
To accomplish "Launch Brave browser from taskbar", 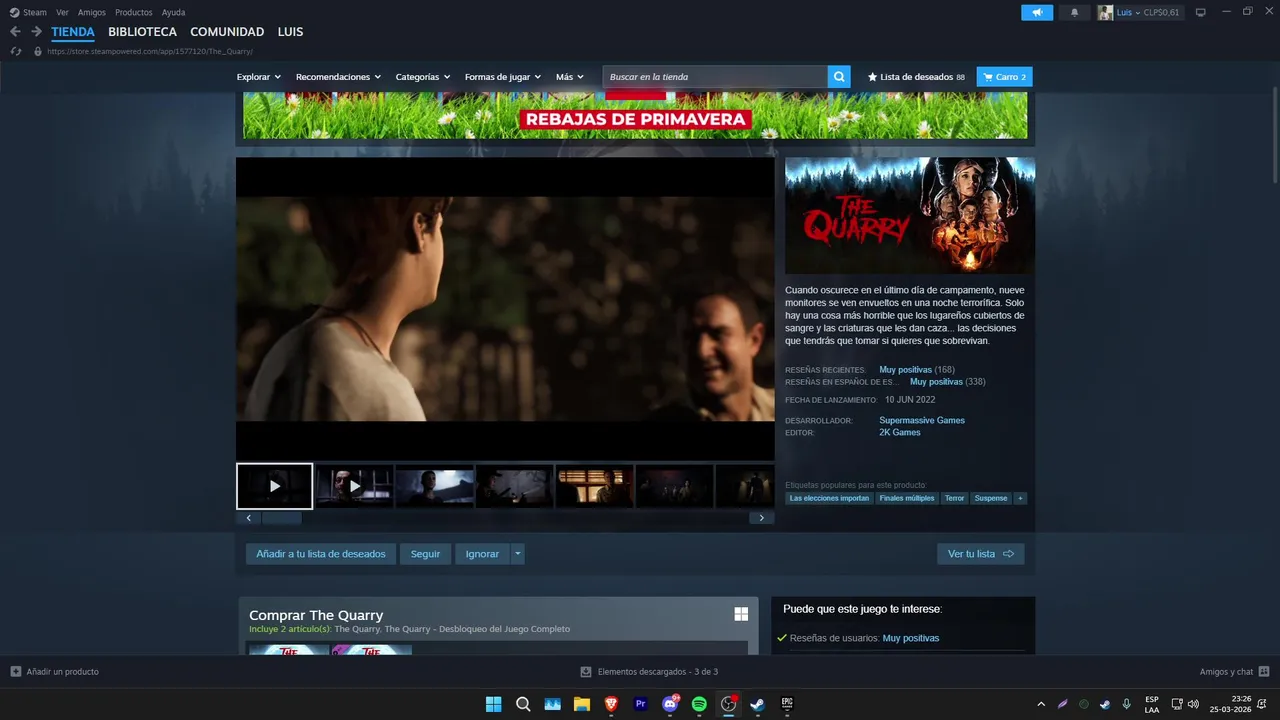I will (611, 704).
